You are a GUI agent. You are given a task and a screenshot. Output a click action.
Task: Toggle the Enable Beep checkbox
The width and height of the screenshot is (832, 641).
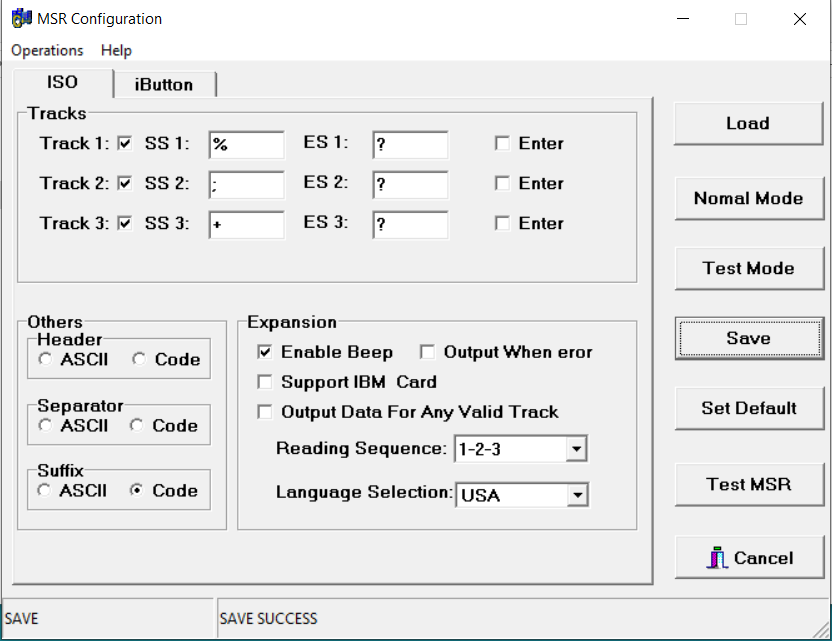(265, 352)
